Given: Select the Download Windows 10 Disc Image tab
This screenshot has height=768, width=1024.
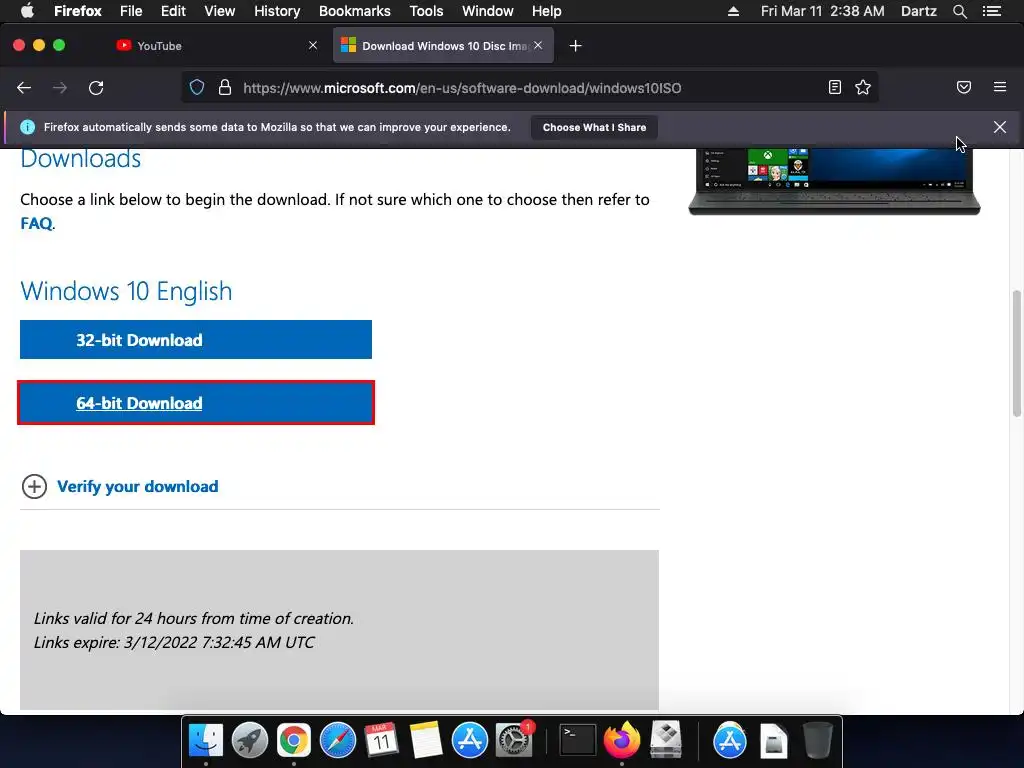Looking at the screenshot, I should click(443, 46).
